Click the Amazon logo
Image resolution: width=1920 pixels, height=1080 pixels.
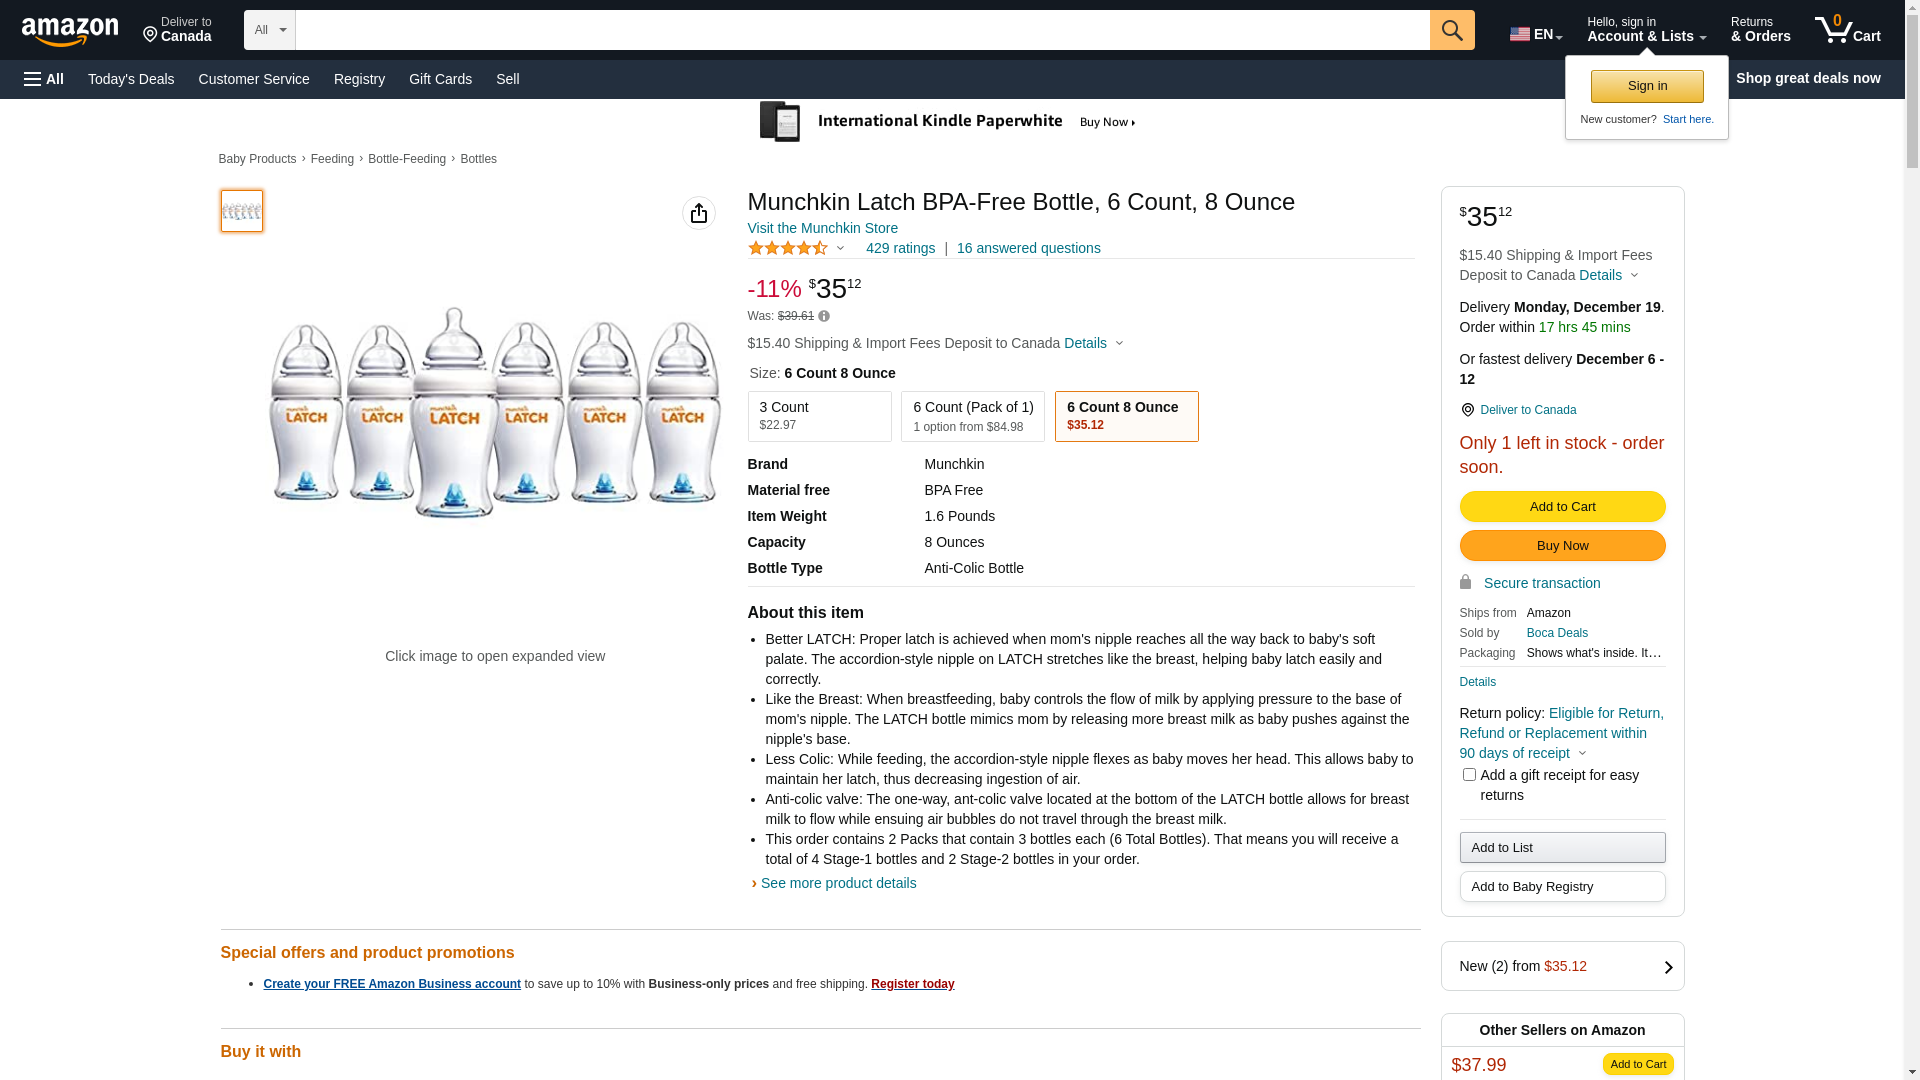pyautogui.click(x=70, y=32)
